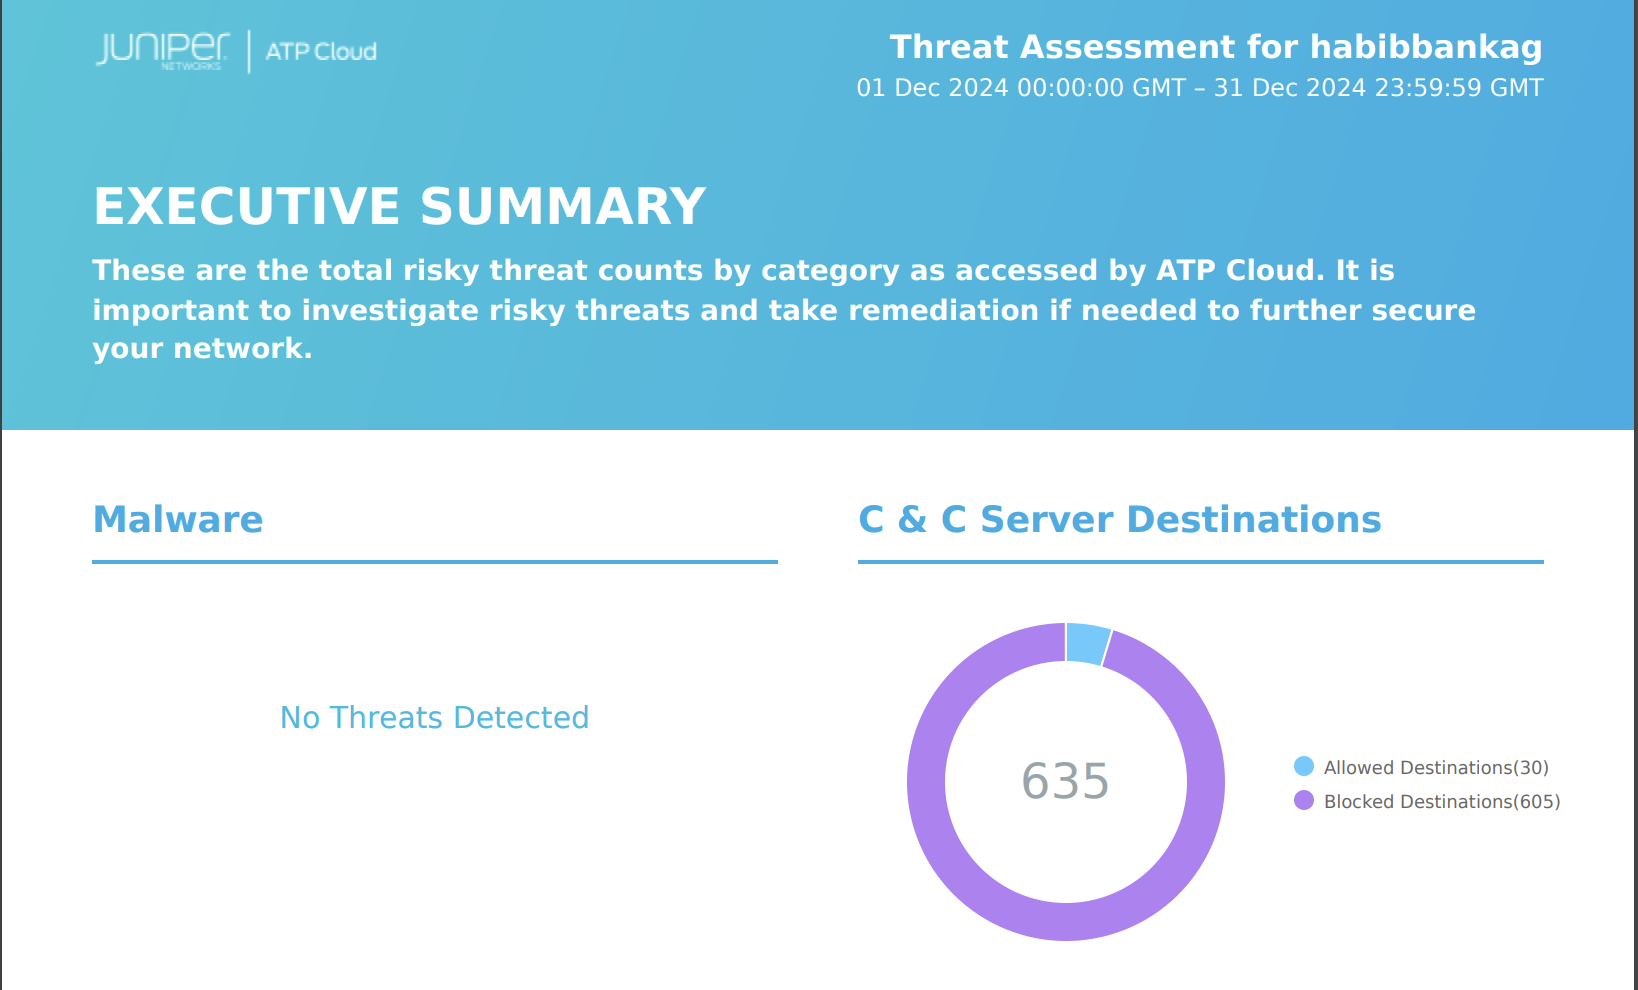Click the vertical separator beside the Juniper logo
This screenshot has height=990, width=1638.
click(x=249, y=52)
